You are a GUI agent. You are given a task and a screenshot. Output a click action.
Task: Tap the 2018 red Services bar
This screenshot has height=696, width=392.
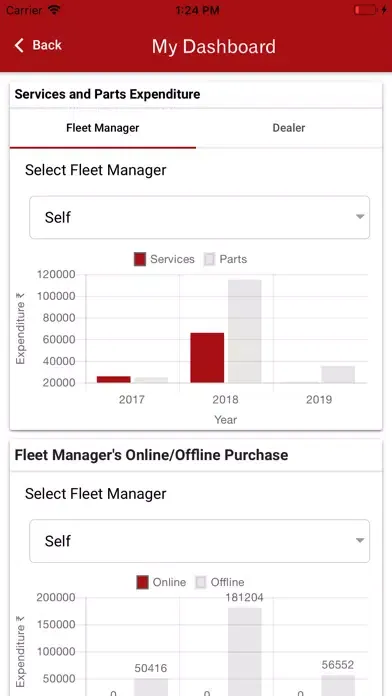click(x=207, y=358)
